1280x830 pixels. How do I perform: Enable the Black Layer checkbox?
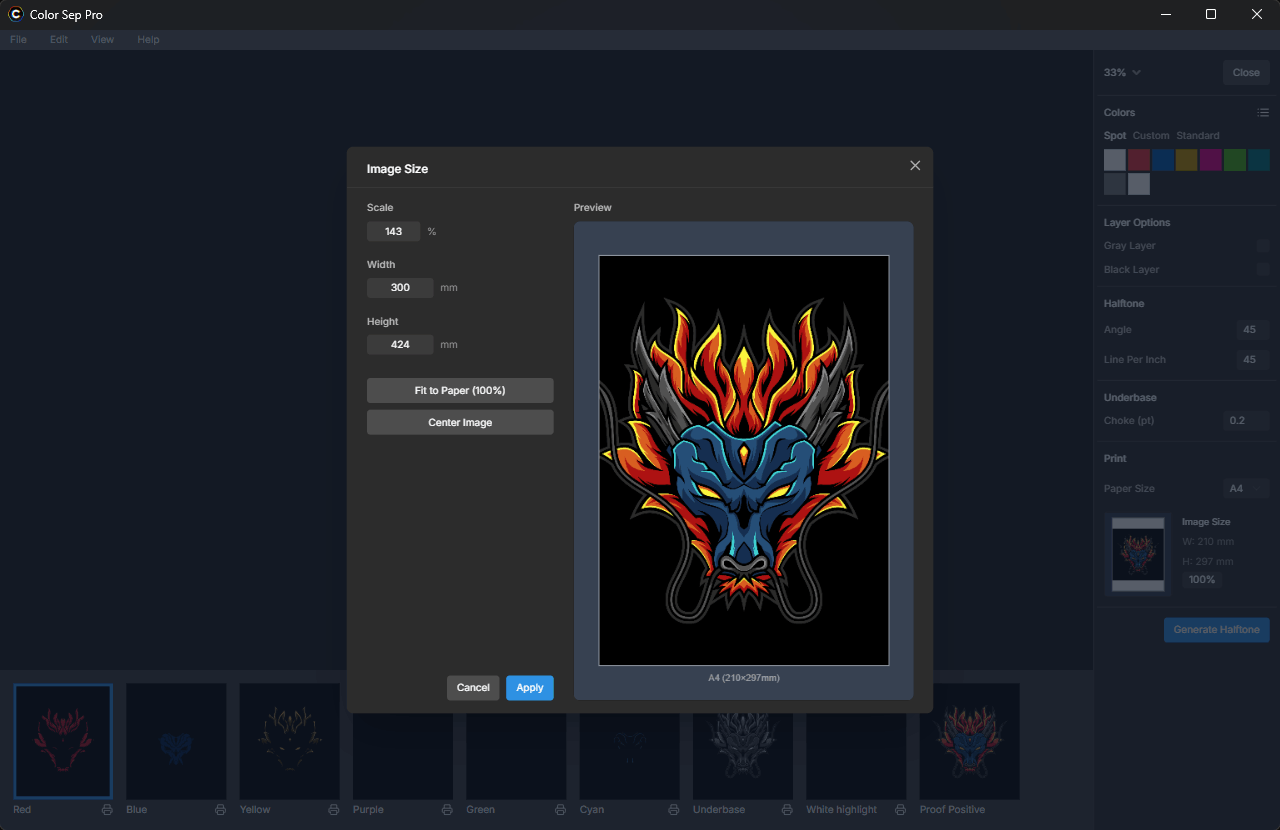pos(1263,270)
